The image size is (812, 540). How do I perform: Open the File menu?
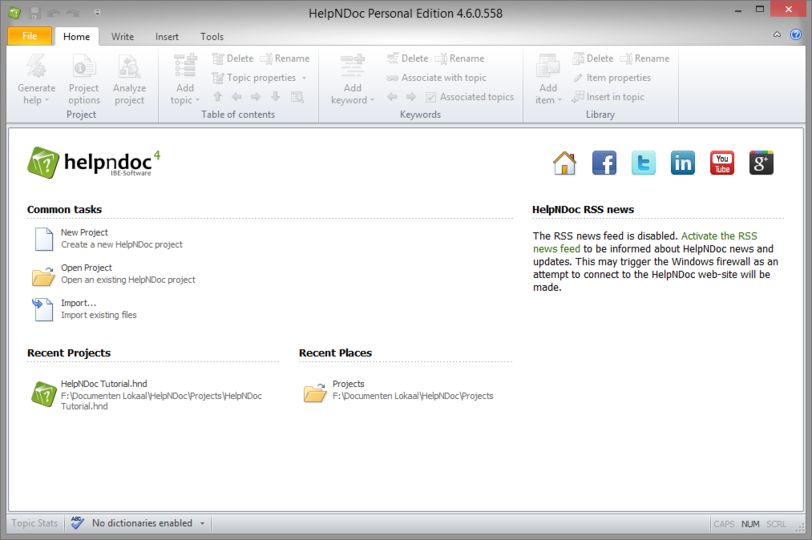click(x=30, y=36)
